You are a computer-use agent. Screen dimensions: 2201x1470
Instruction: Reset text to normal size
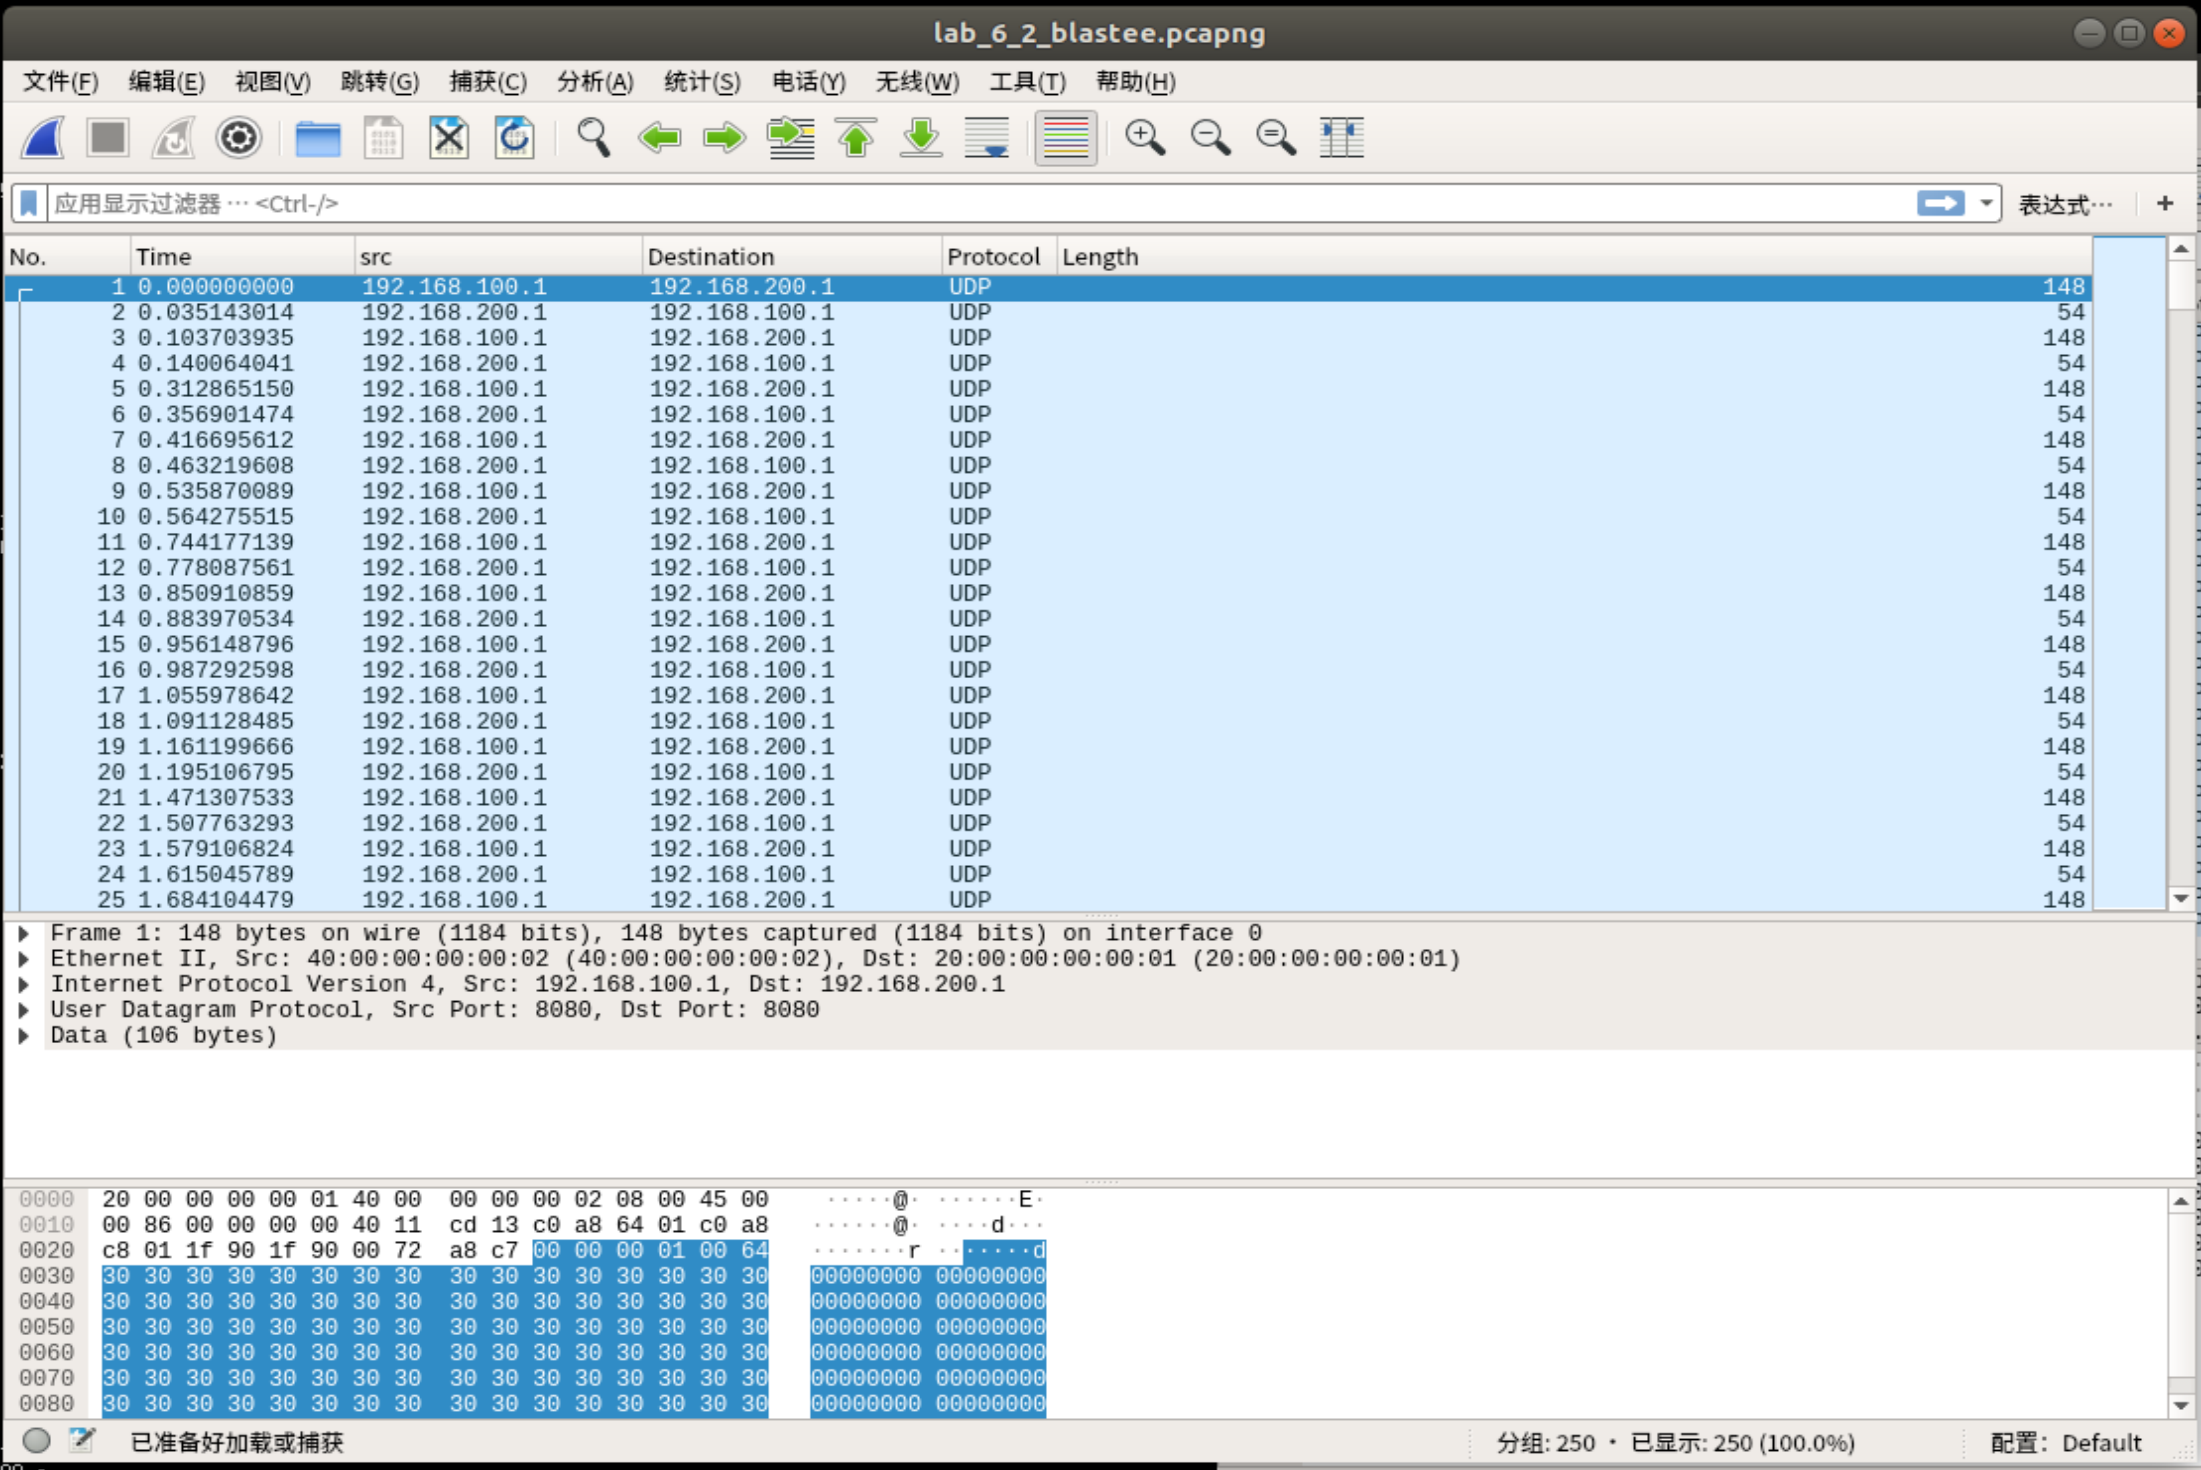click(1276, 138)
